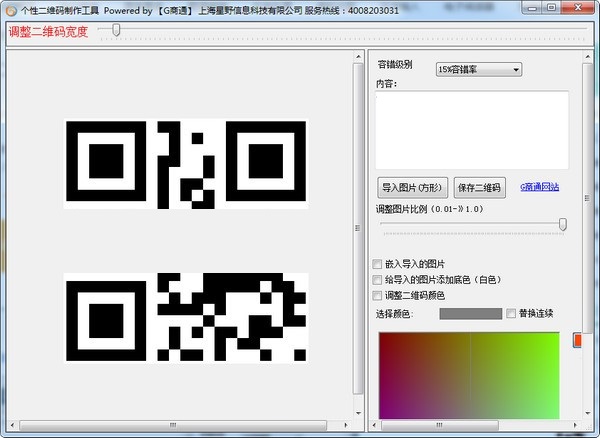This screenshot has width=600, height=438.
Task: Click the orange-red color swatch beside the palette
Action: coord(577,340)
